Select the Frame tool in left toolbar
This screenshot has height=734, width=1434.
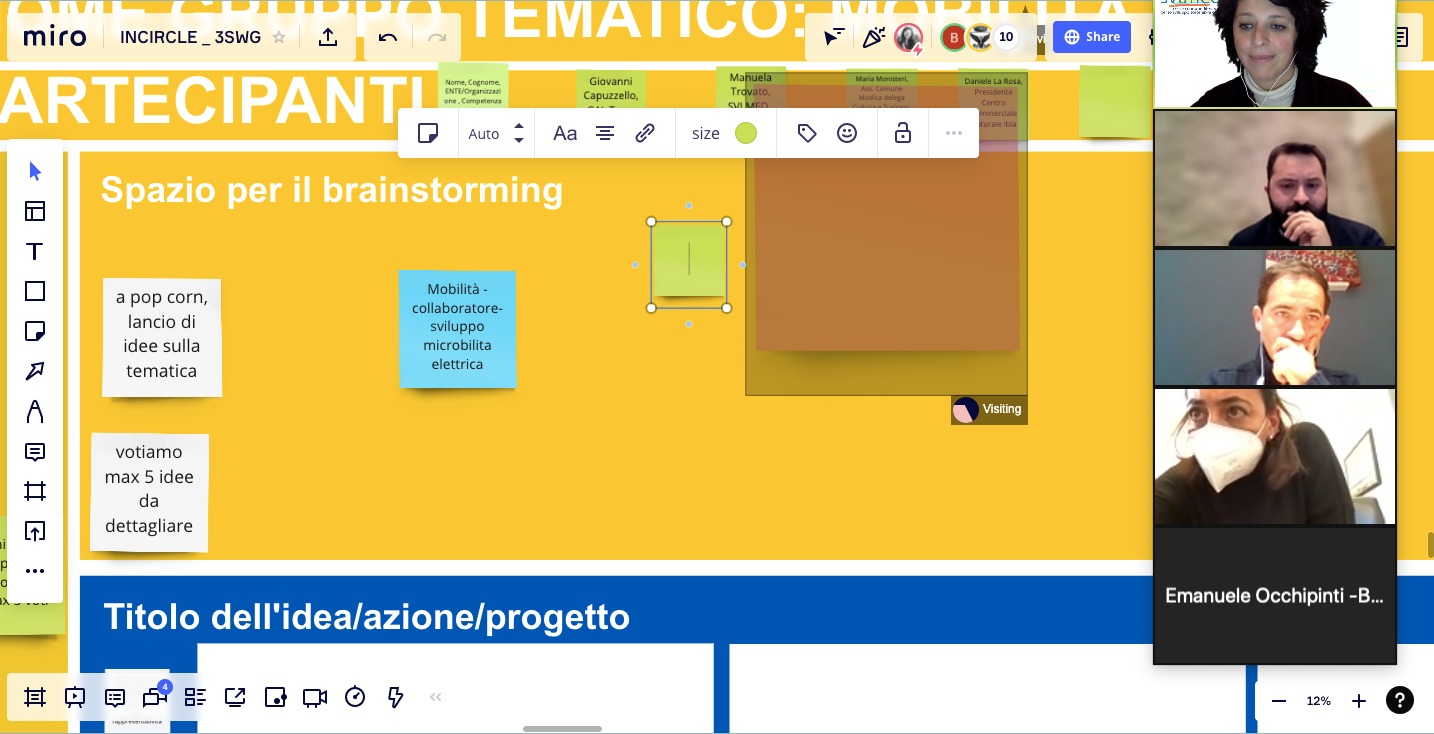pyautogui.click(x=35, y=491)
